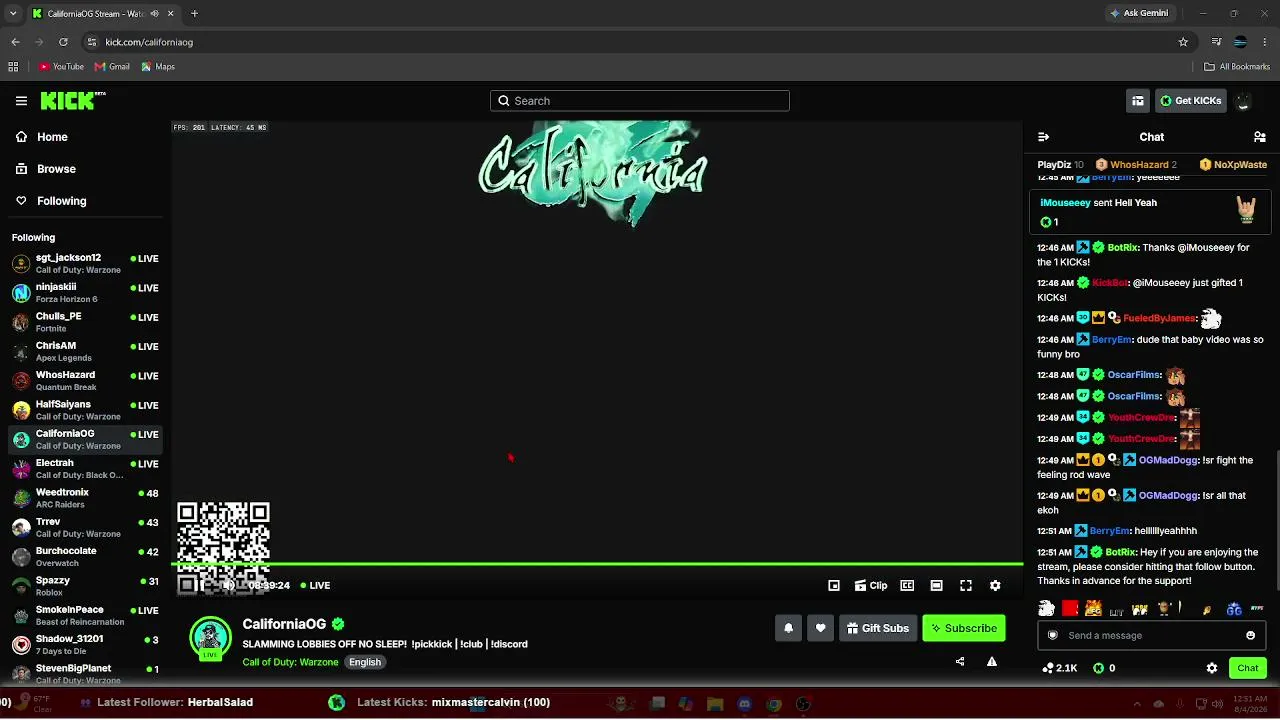Open Gmail bookmark
The height and width of the screenshot is (720, 1280).
[112, 67]
